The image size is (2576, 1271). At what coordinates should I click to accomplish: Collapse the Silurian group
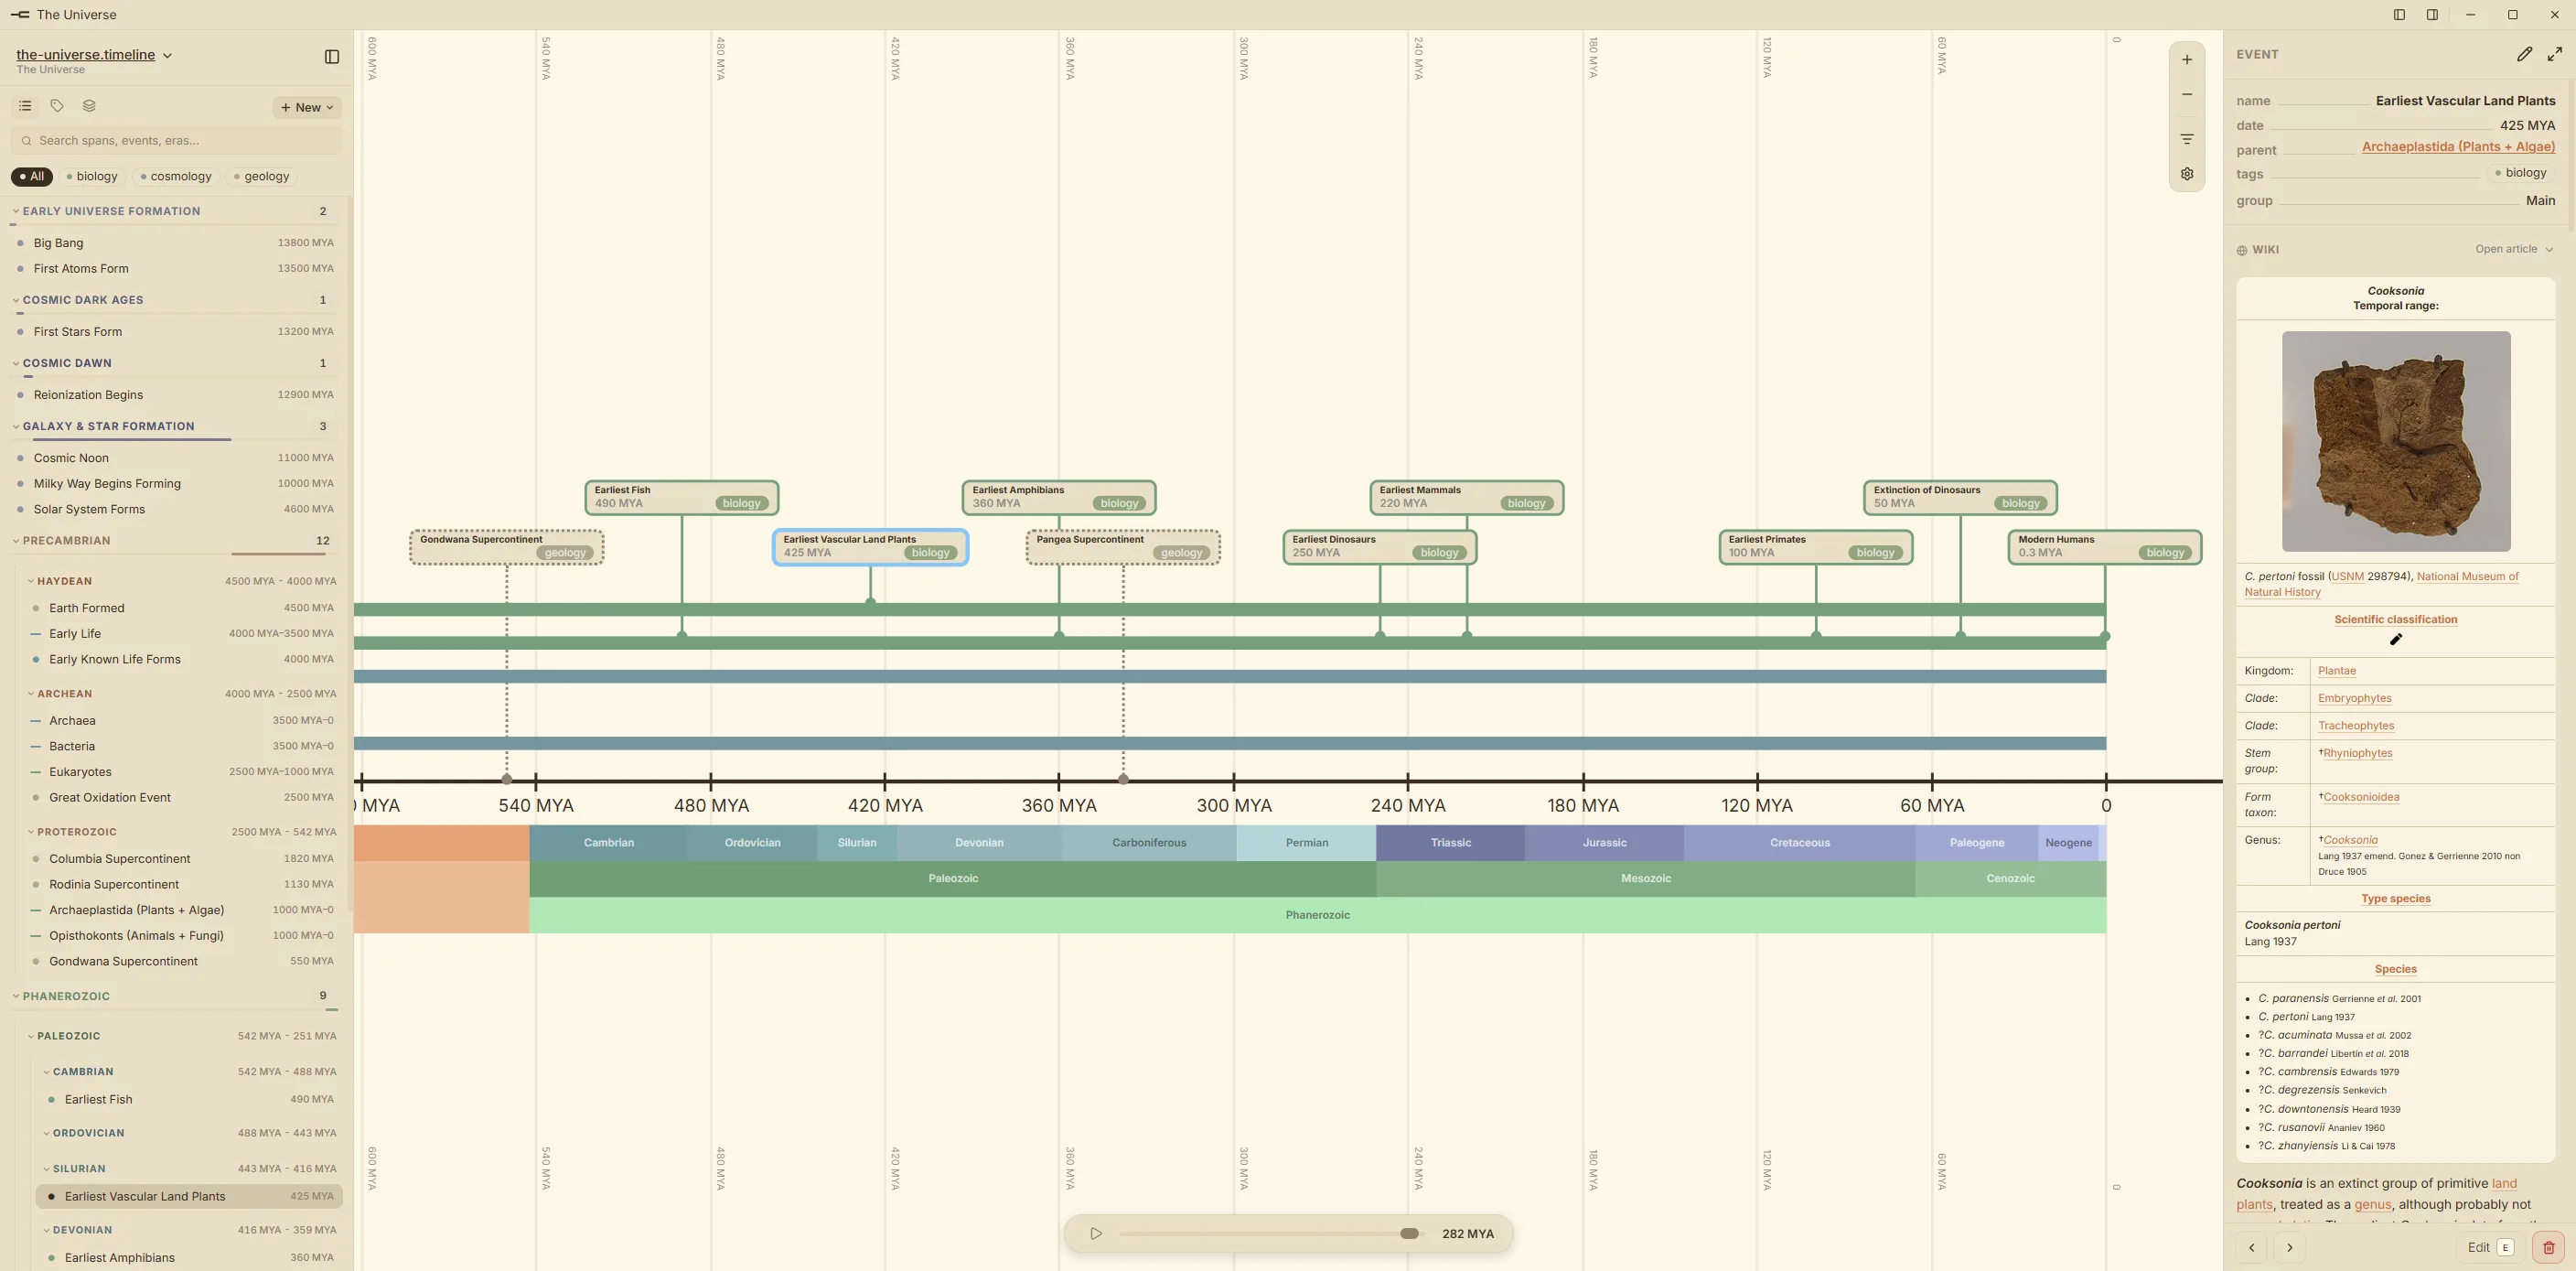47,1169
